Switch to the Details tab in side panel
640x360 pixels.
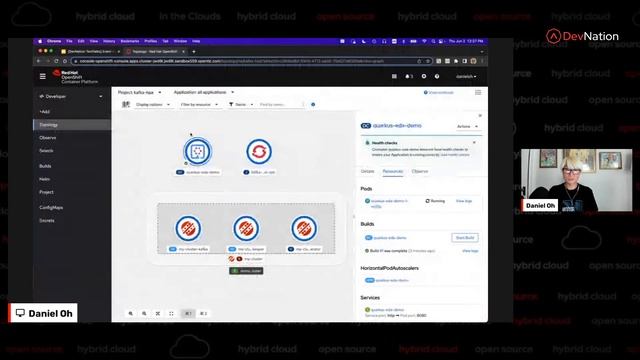[367, 171]
